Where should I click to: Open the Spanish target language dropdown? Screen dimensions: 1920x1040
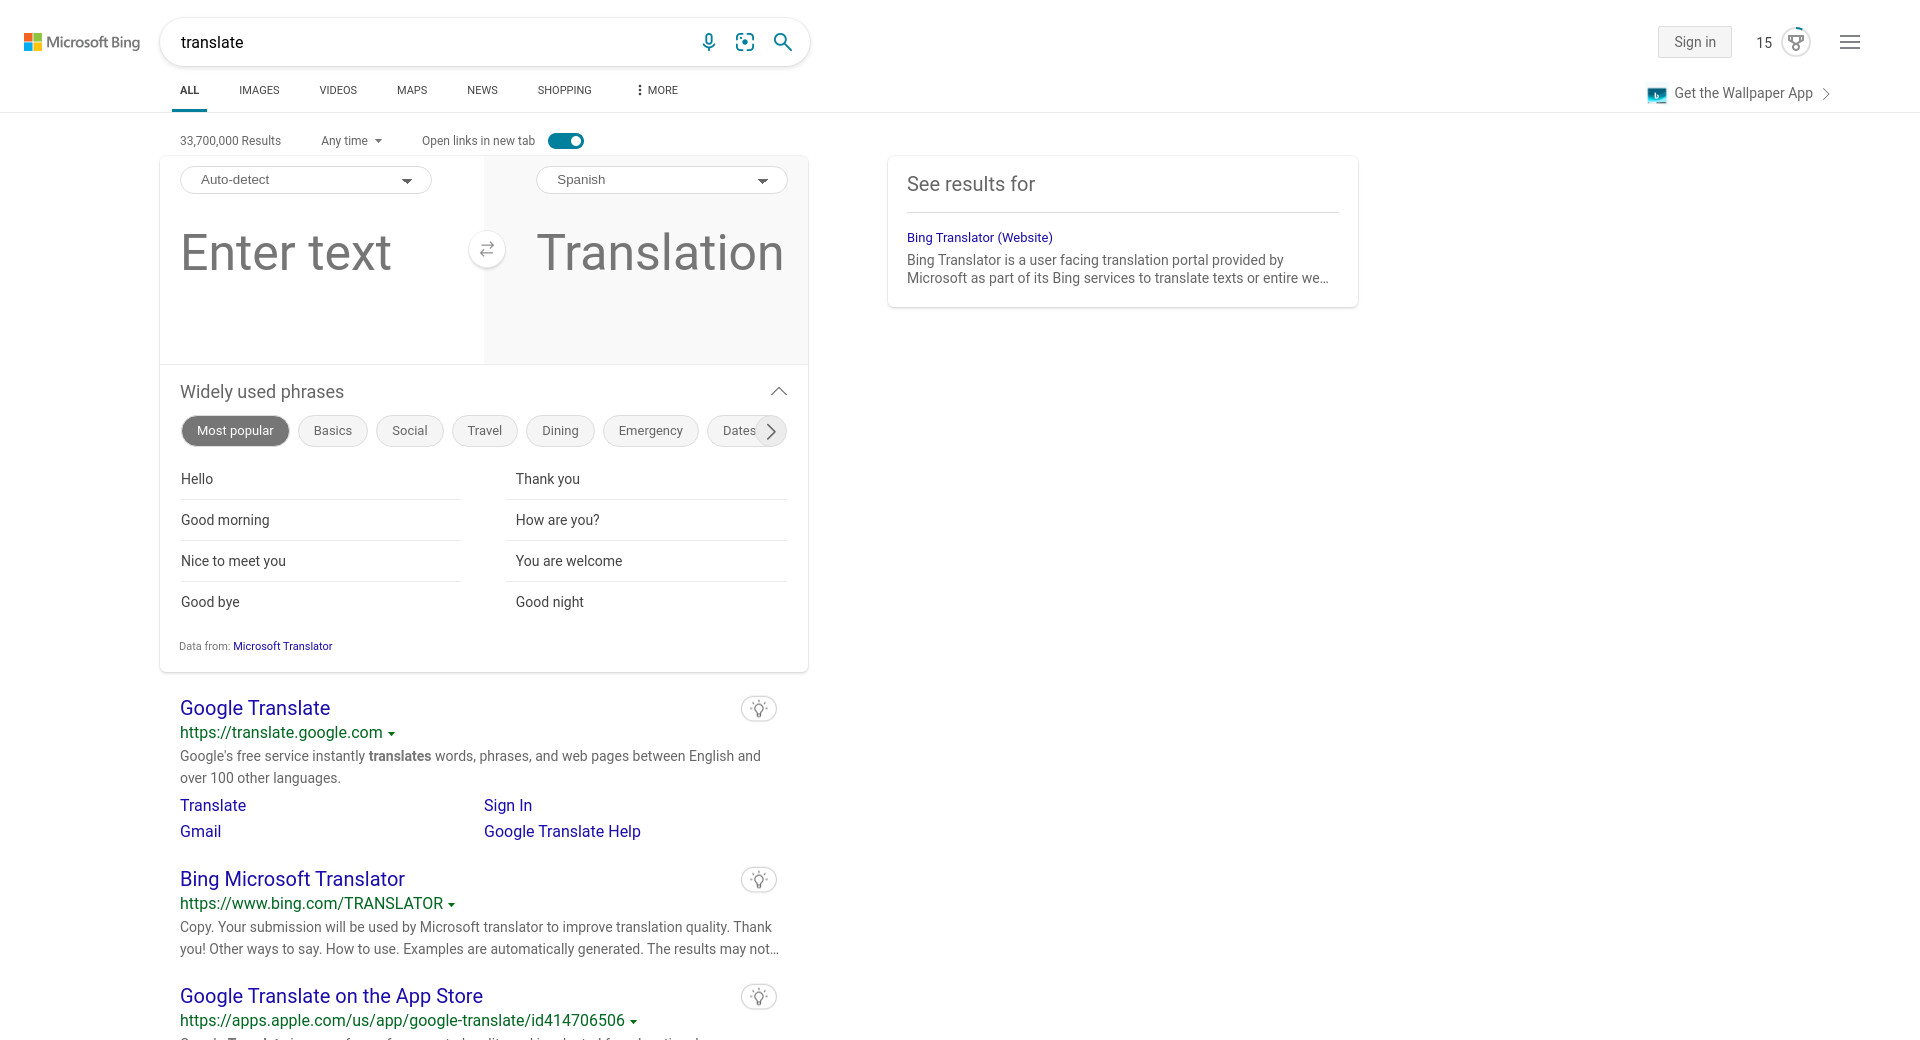coord(662,180)
